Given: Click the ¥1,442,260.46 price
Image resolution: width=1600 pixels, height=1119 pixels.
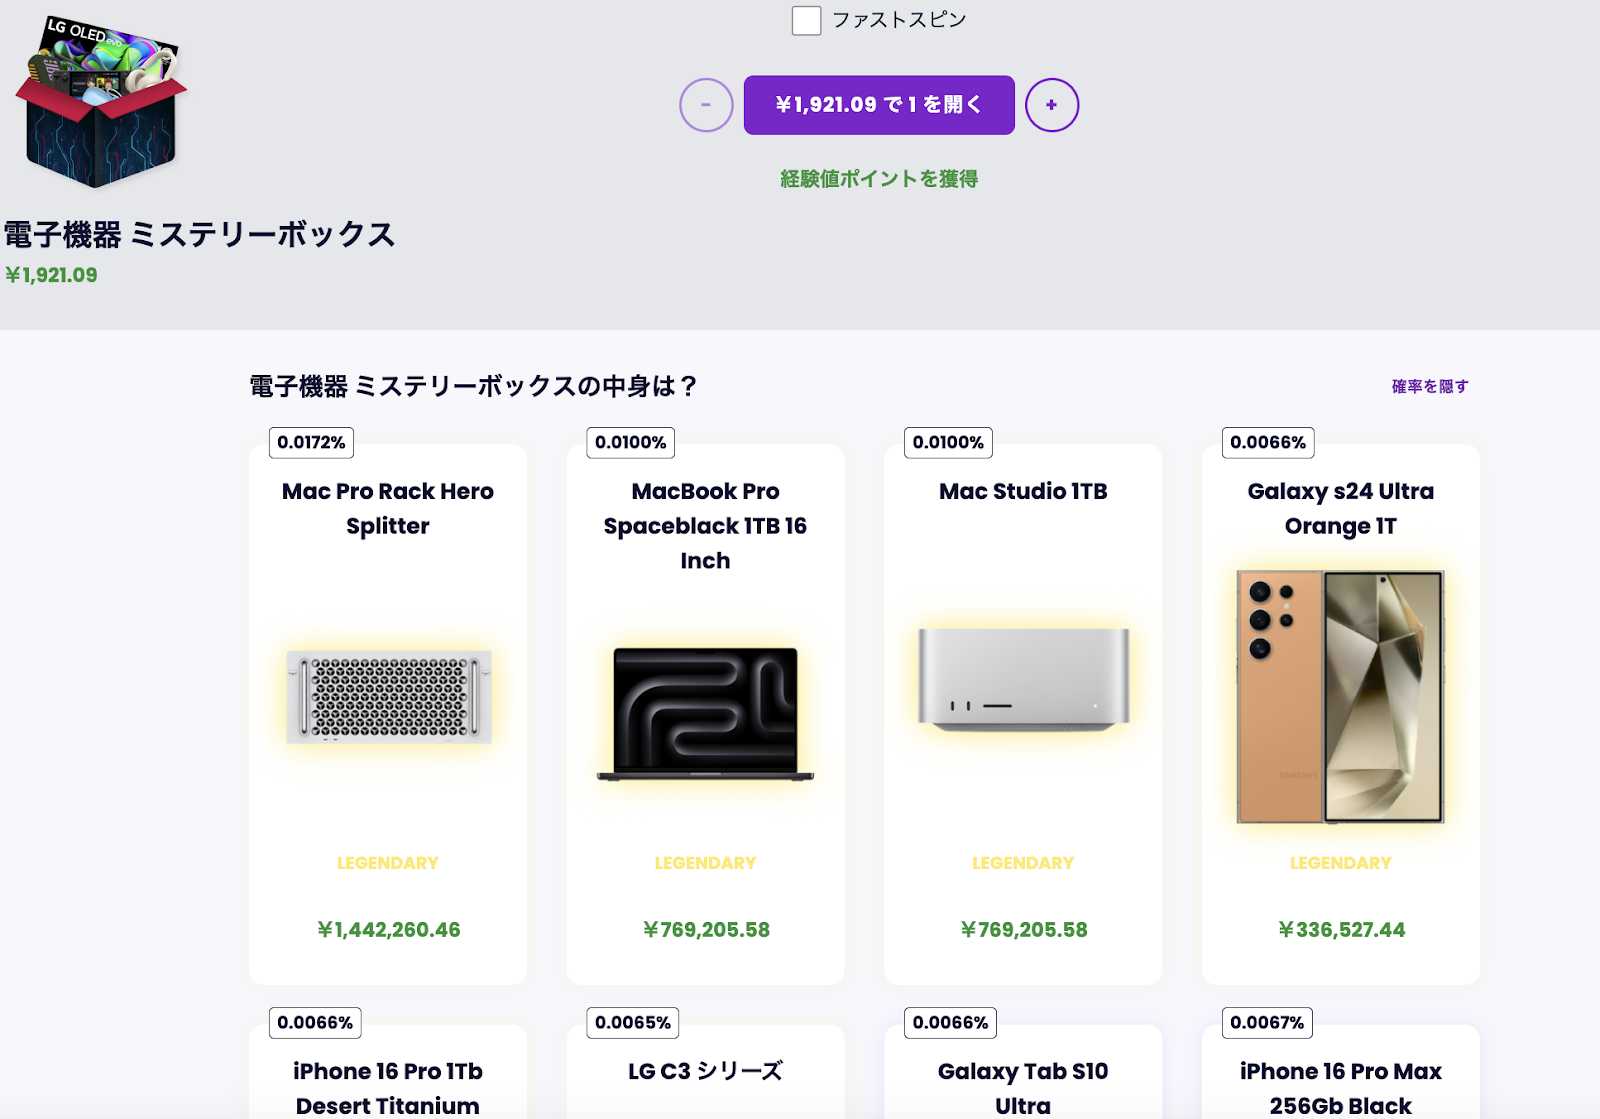Looking at the screenshot, I should point(389,930).
